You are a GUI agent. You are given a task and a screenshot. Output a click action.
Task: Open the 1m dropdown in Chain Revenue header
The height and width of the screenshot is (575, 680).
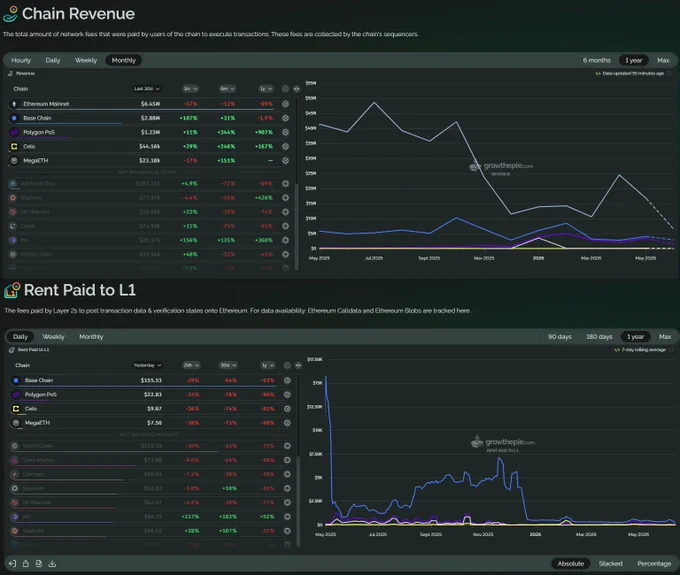[x=190, y=88]
